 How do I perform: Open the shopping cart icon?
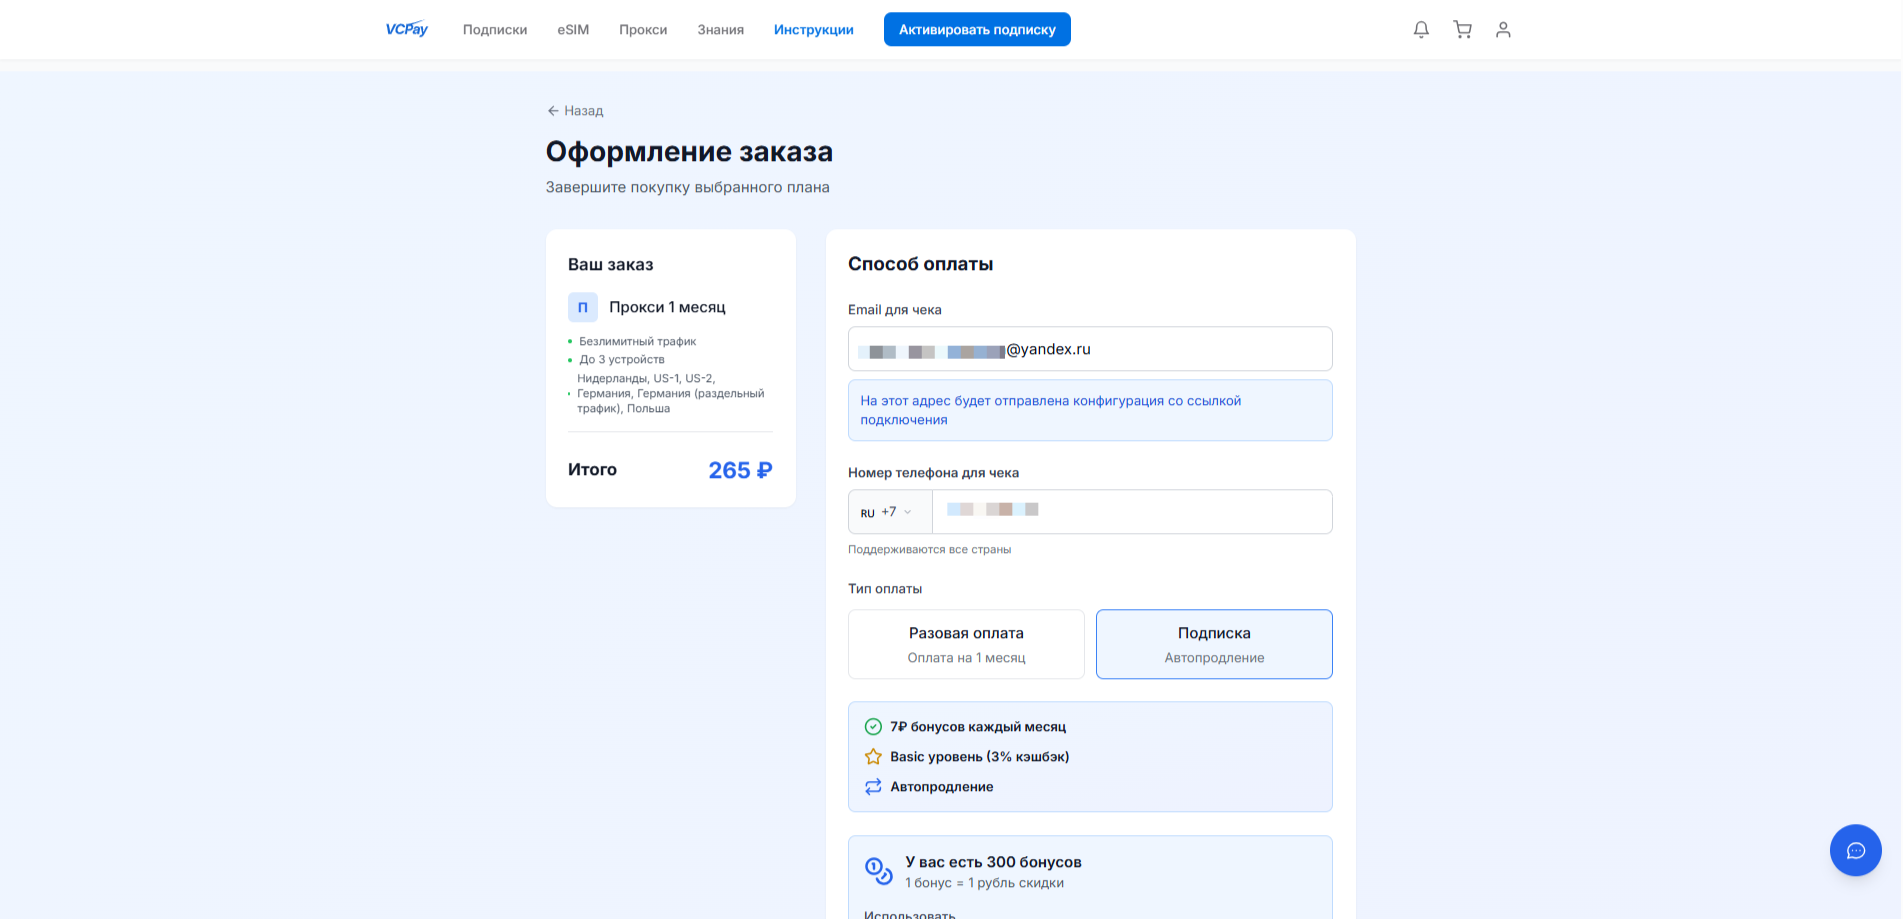point(1462,30)
